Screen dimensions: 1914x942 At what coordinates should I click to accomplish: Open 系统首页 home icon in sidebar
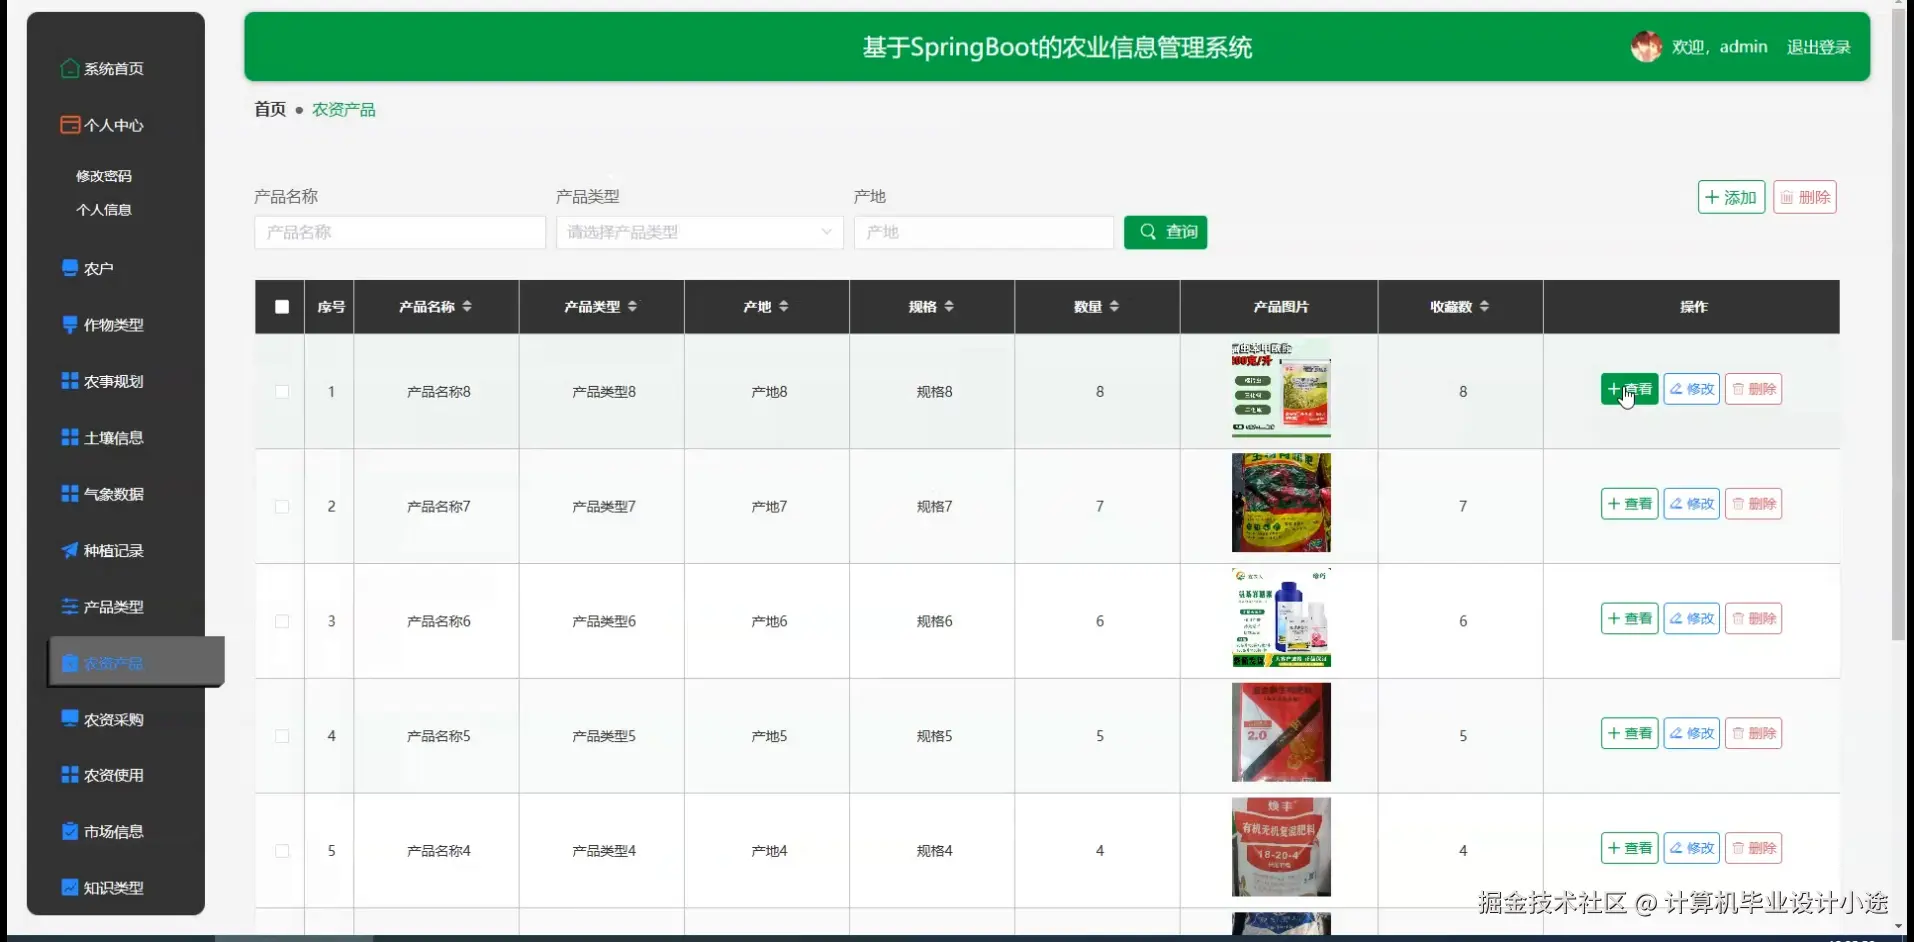point(70,68)
